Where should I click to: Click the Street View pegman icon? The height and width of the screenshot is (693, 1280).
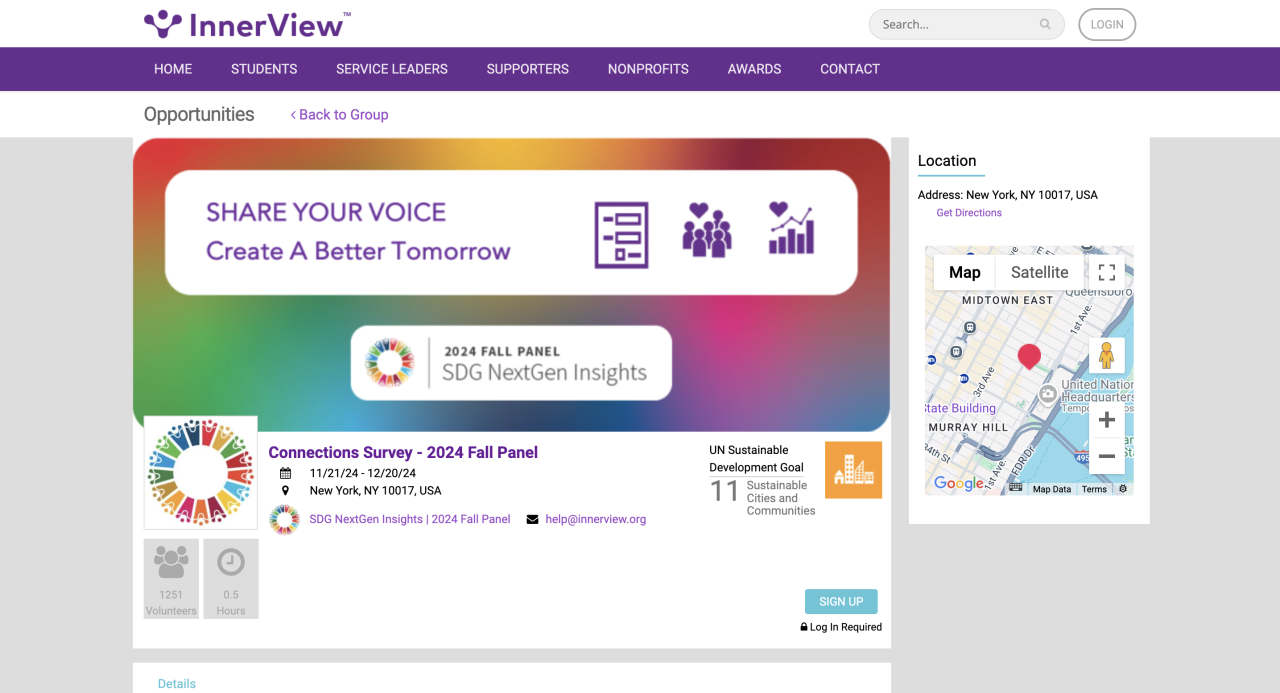[1106, 355]
